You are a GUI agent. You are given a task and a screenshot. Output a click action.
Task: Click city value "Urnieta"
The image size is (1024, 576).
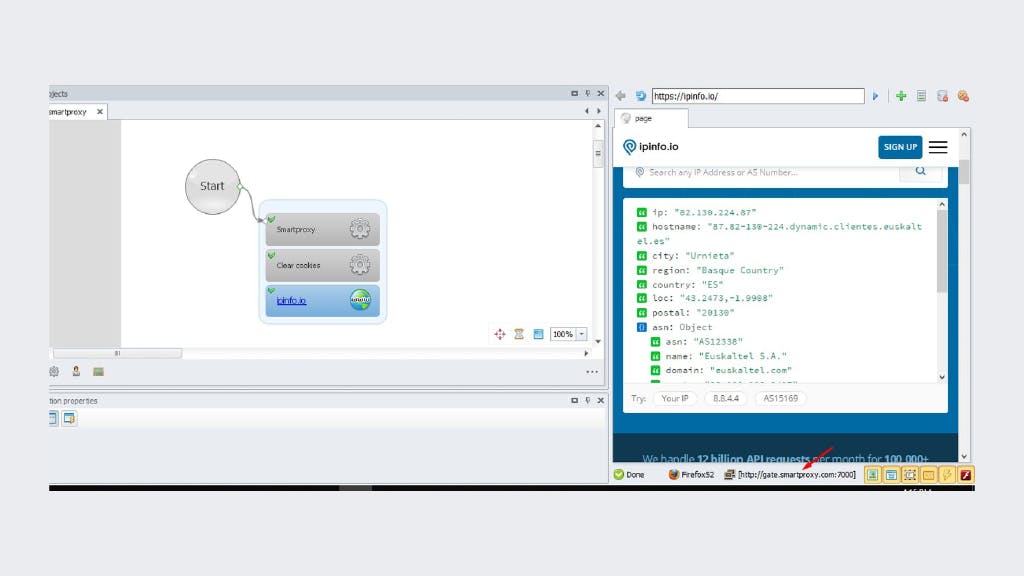pyautogui.click(x=709, y=255)
